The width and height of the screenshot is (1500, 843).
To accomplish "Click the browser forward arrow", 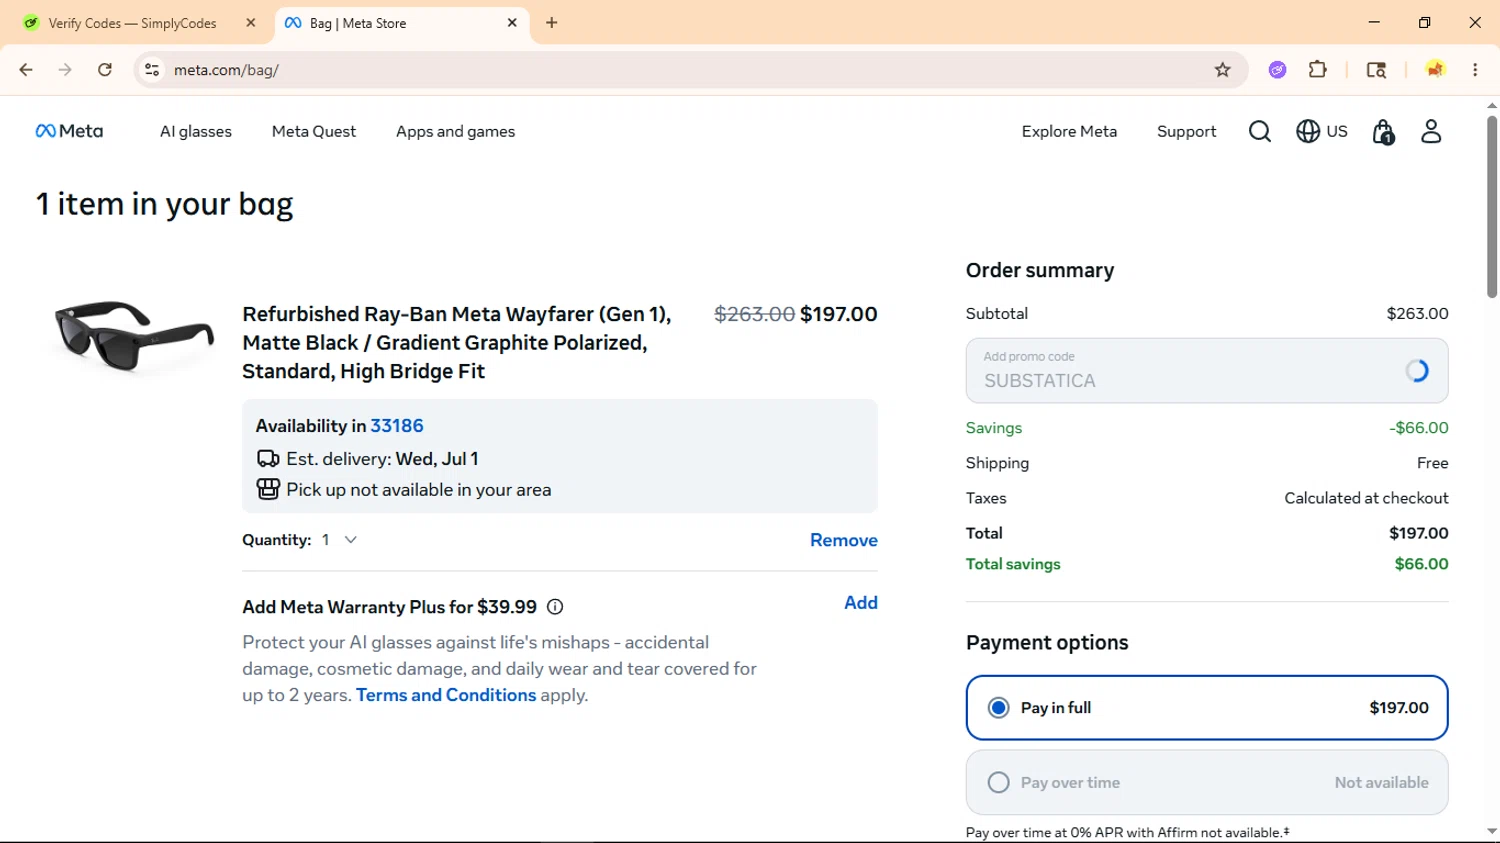I will pos(65,69).
